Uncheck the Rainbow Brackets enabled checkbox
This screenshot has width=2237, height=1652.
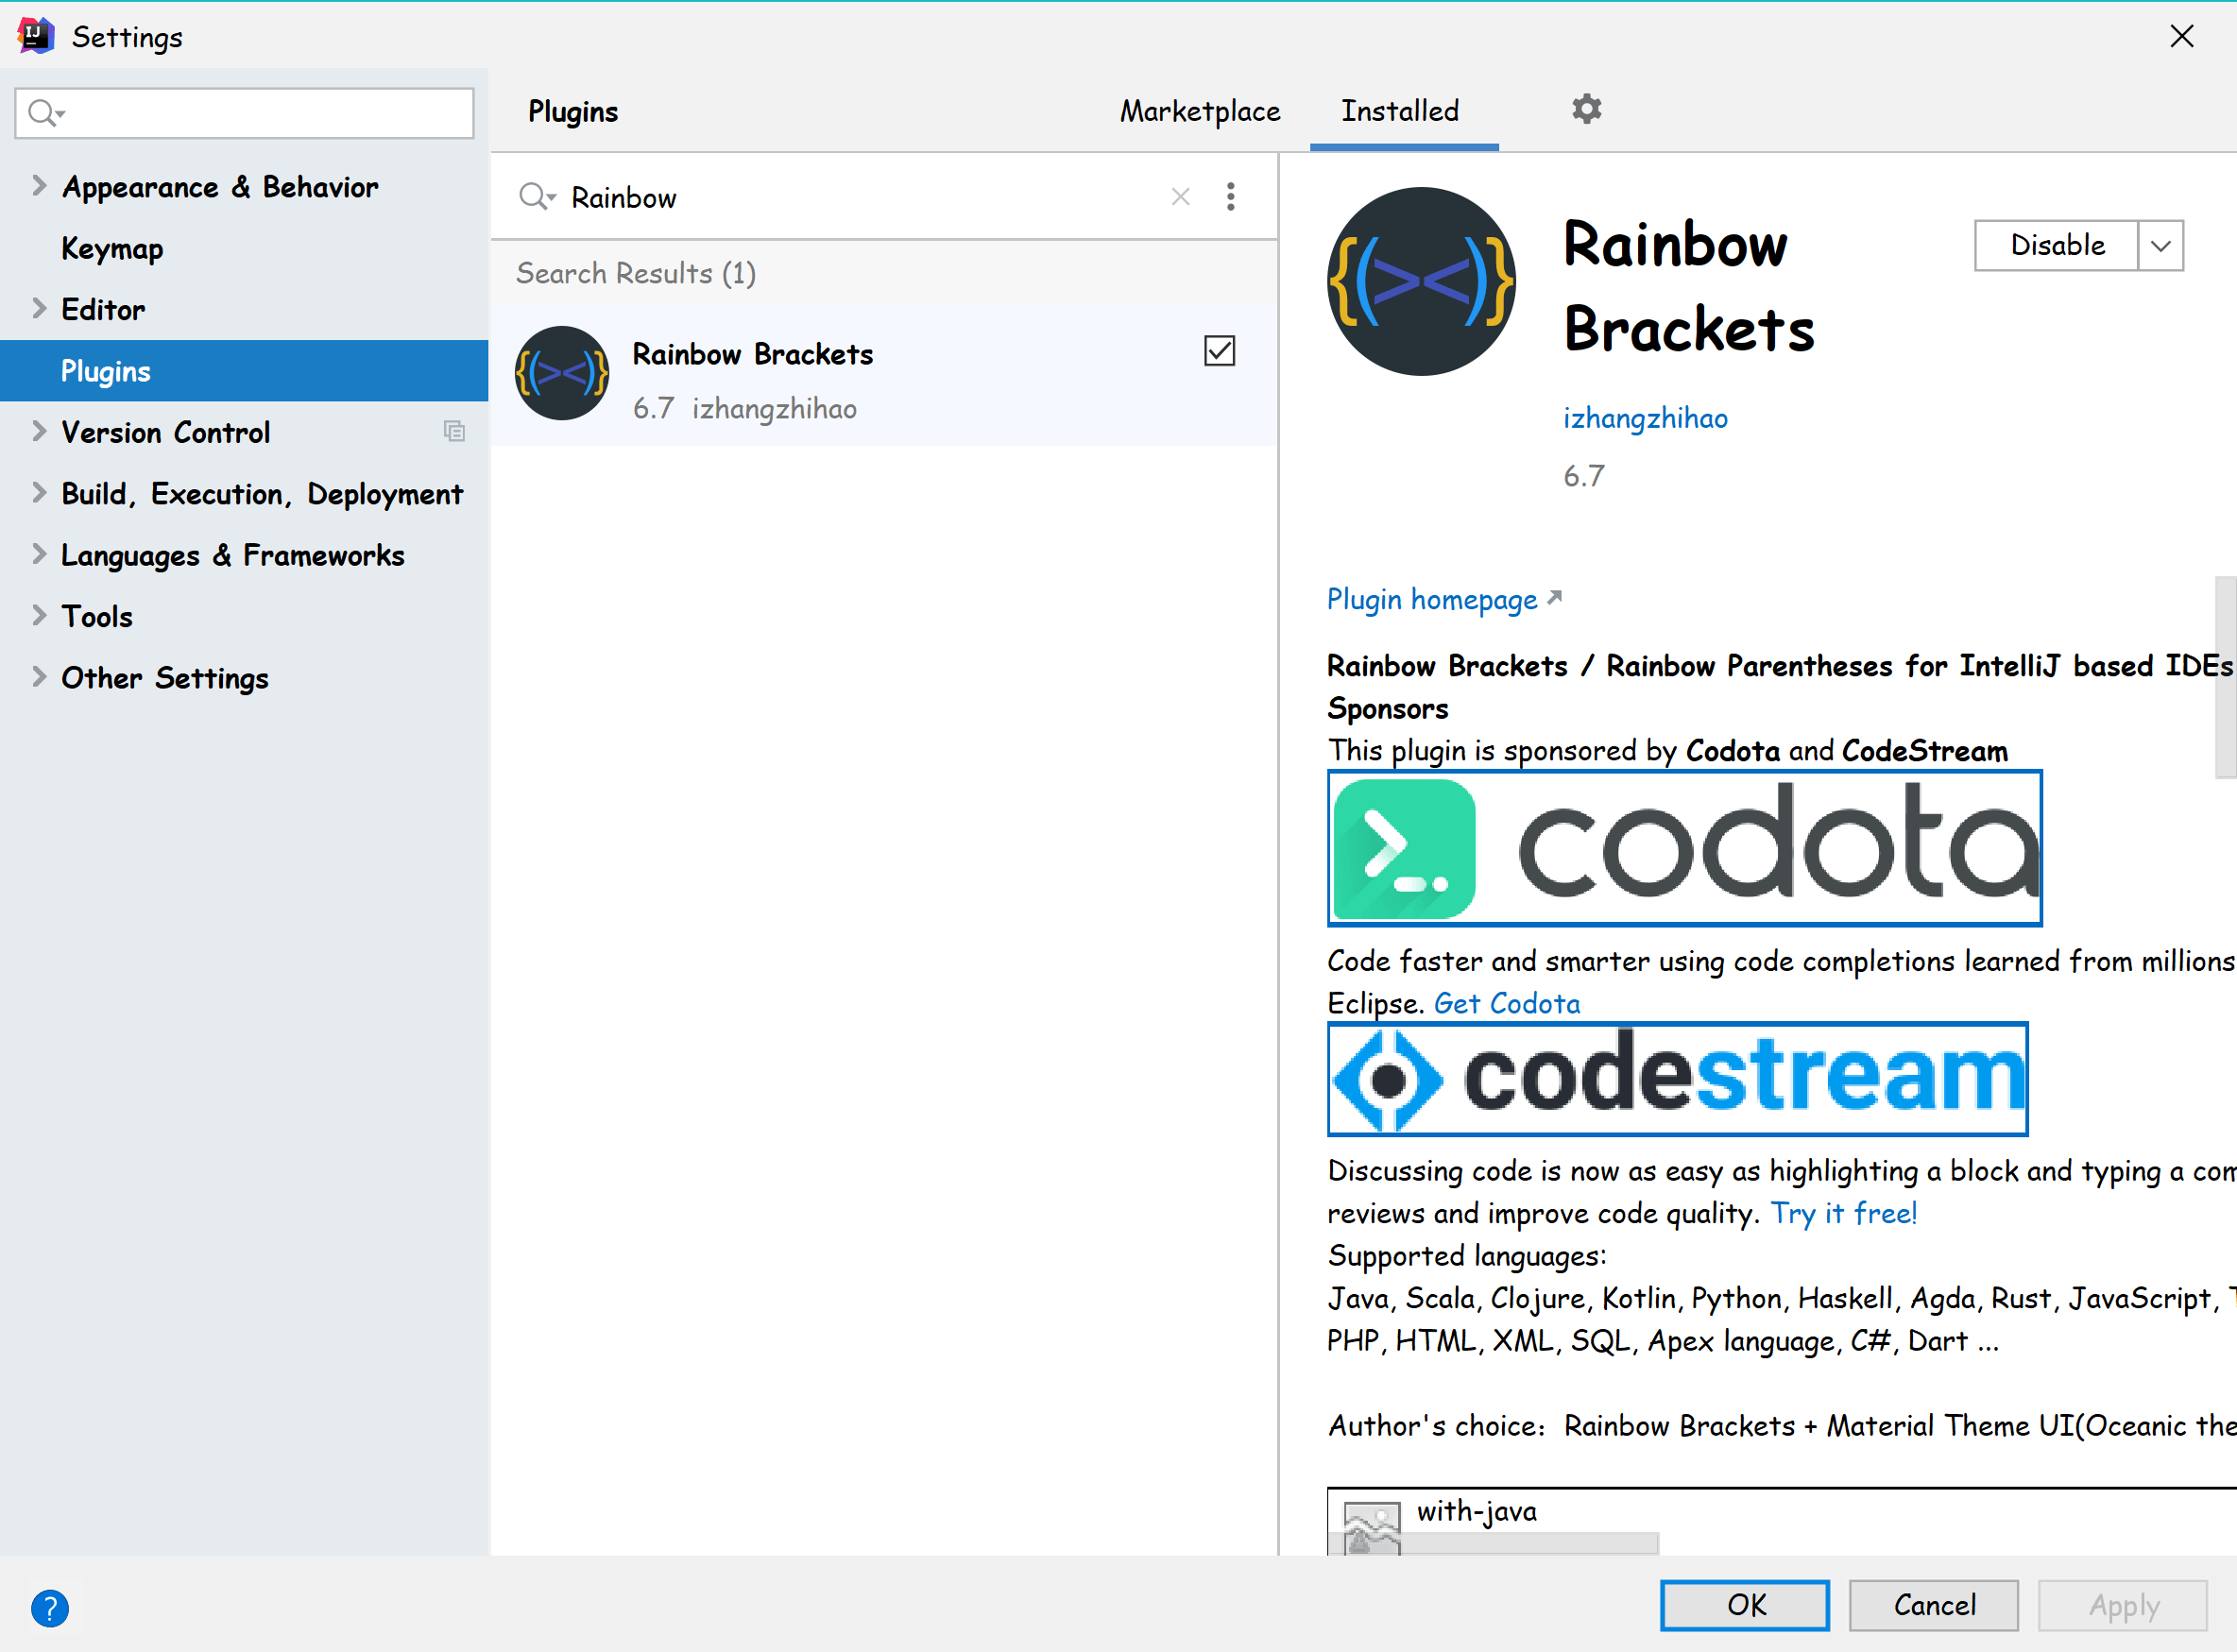[x=1219, y=352]
